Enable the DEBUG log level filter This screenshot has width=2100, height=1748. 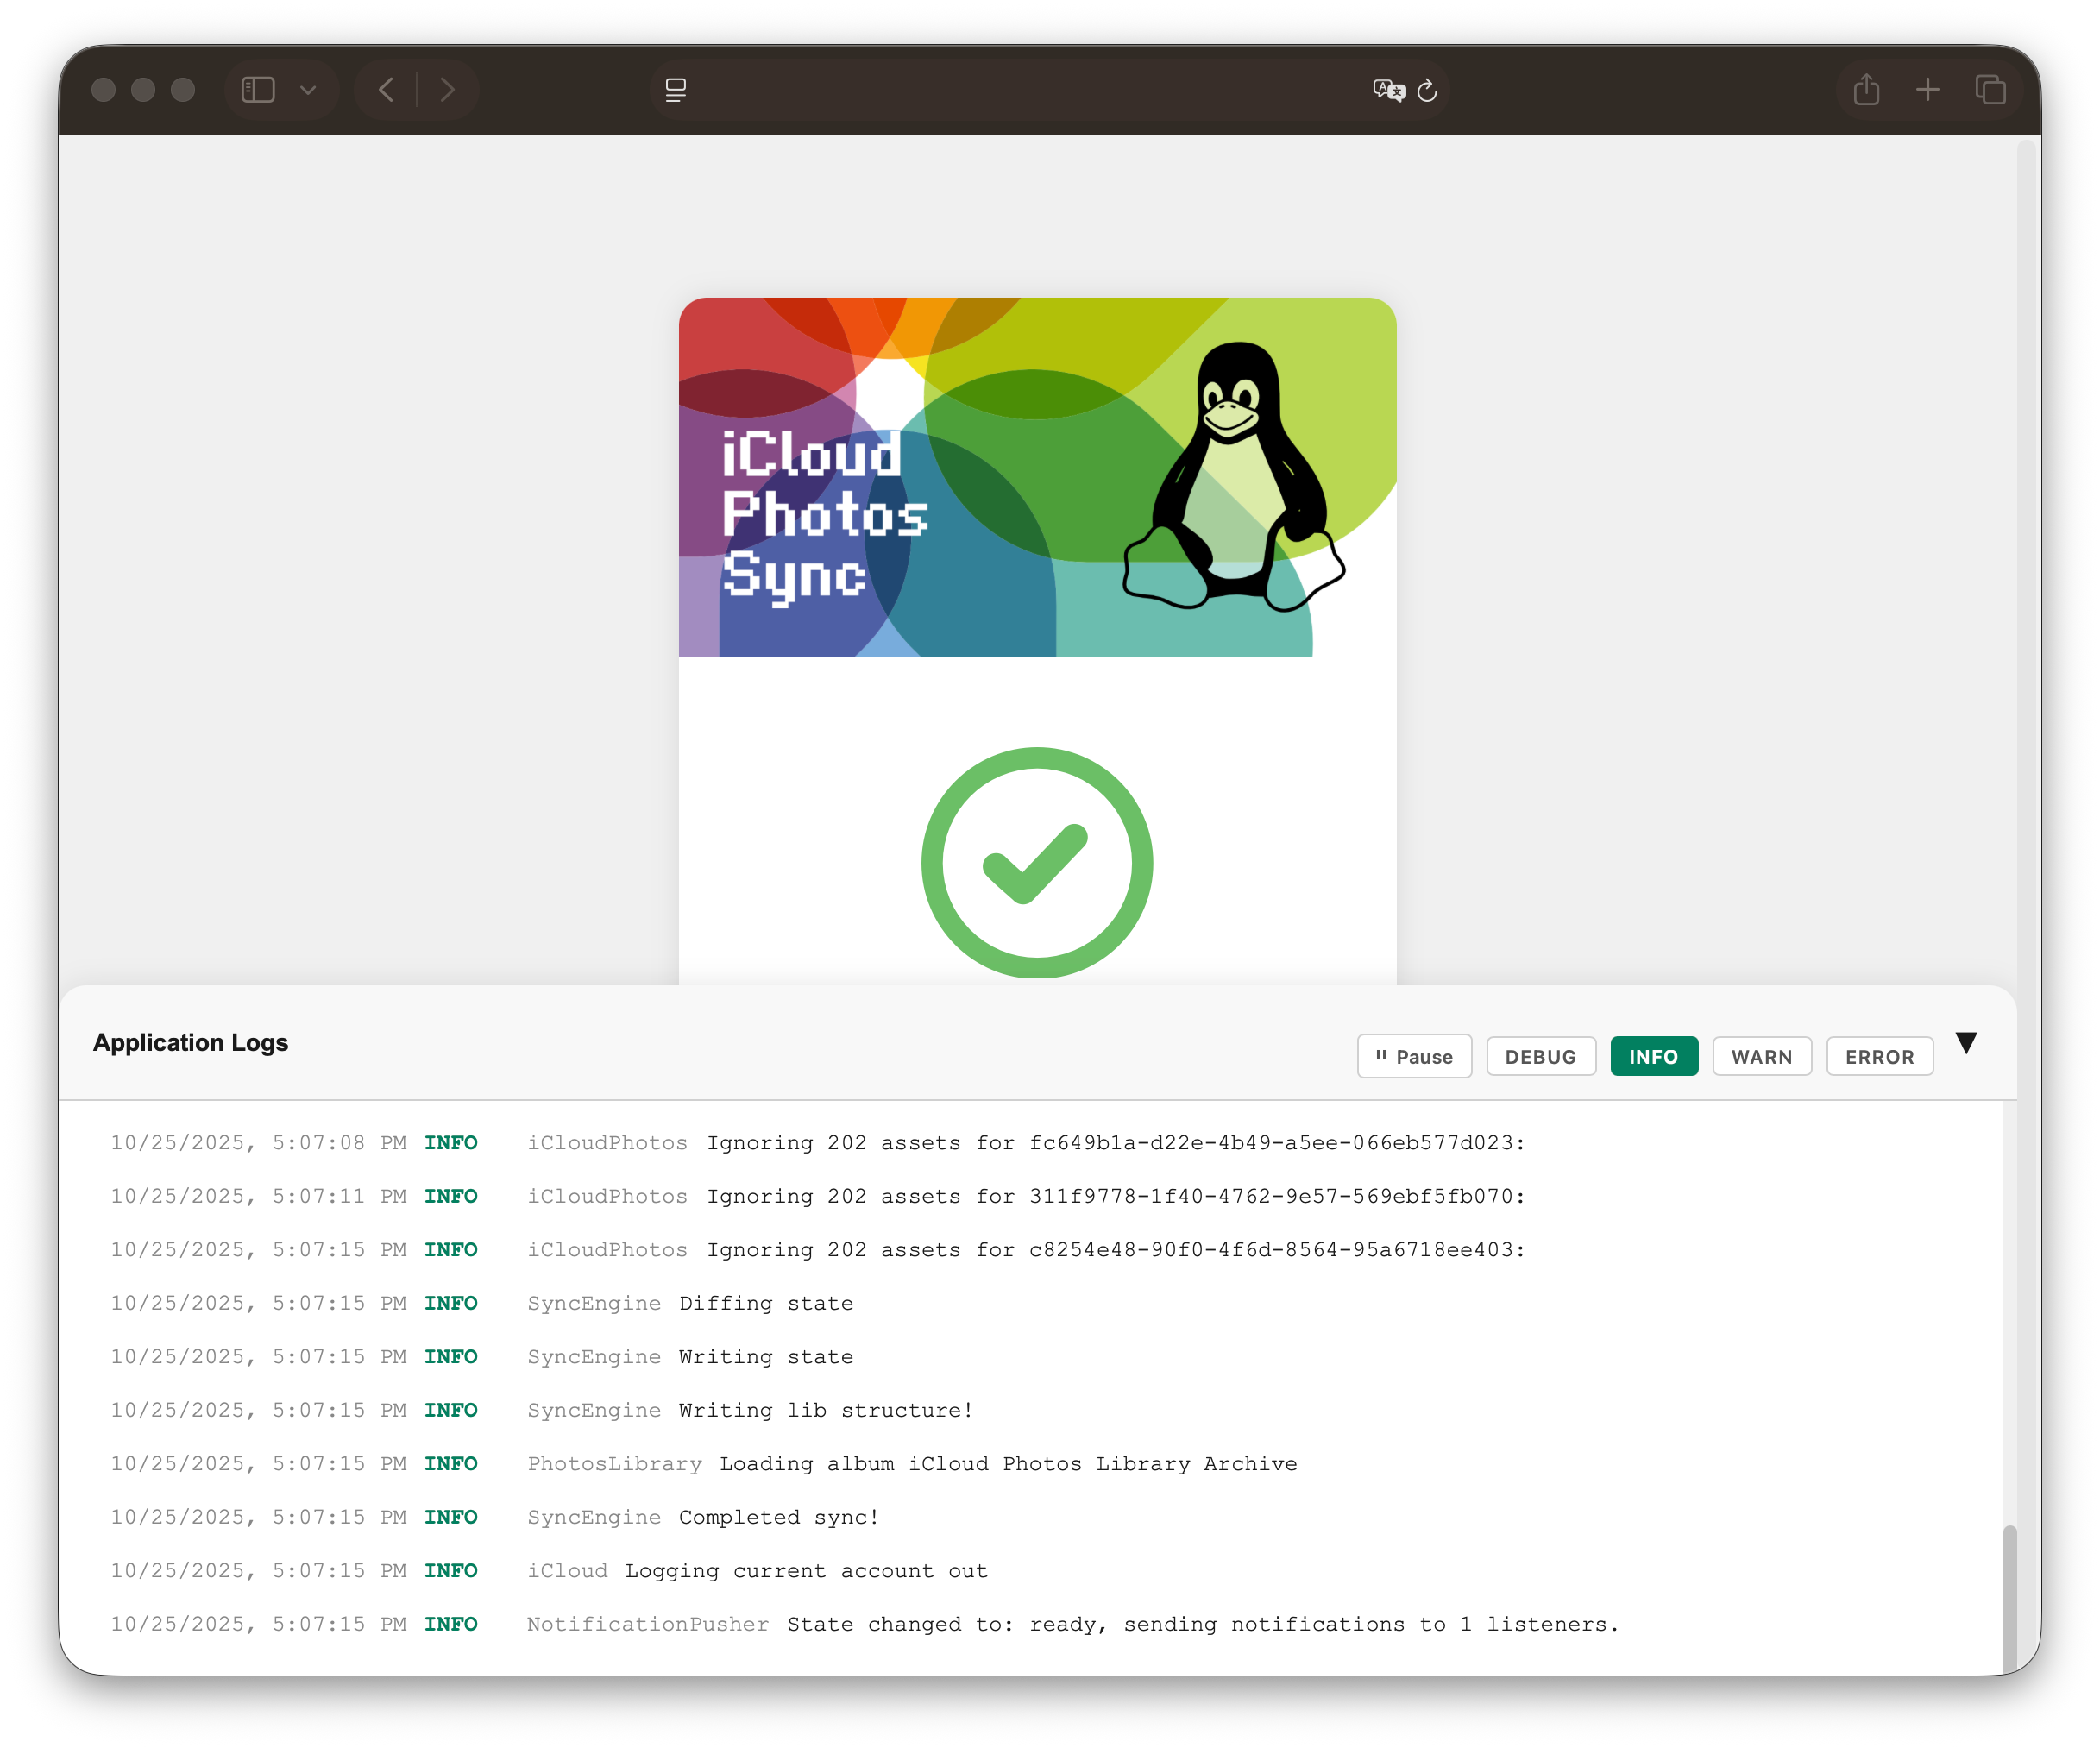(x=1540, y=1056)
